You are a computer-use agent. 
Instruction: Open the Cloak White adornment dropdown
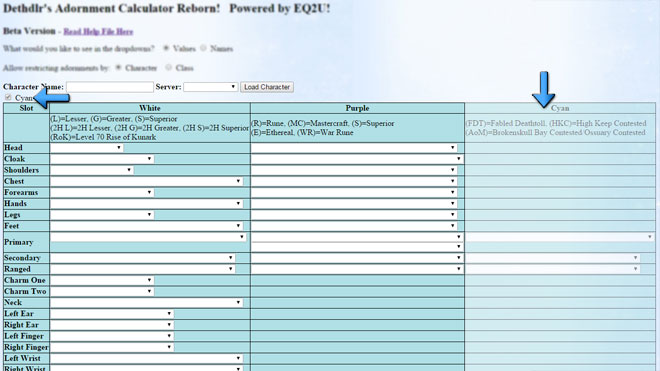pyautogui.click(x=102, y=159)
